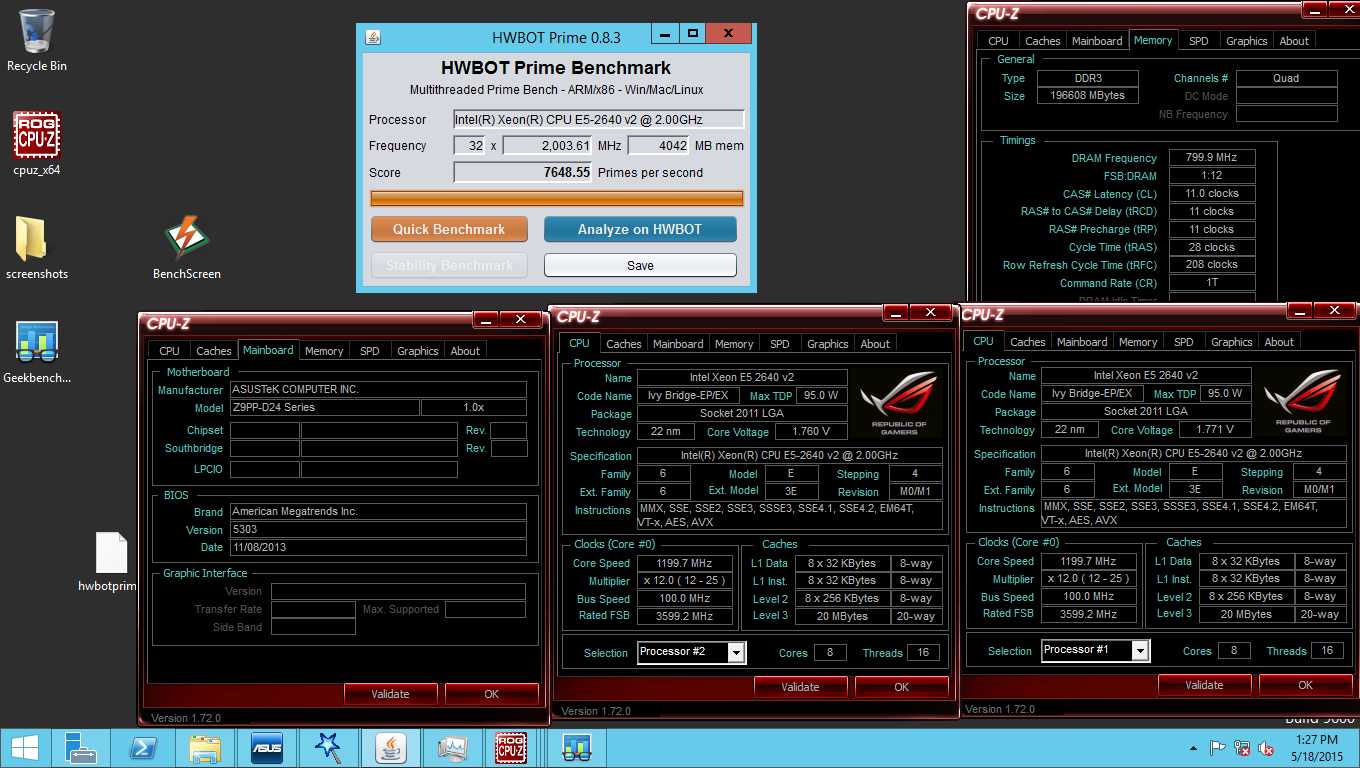Open SPD tab in the Processor #2 window
This screenshot has width=1360, height=768.
(x=780, y=344)
